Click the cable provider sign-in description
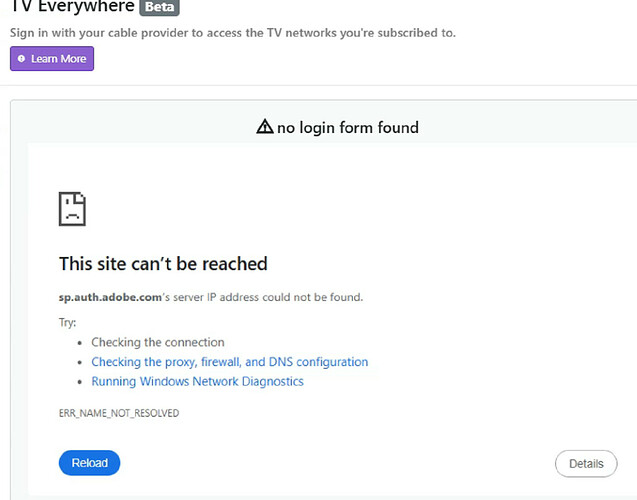This screenshot has width=637, height=500. click(x=232, y=33)
